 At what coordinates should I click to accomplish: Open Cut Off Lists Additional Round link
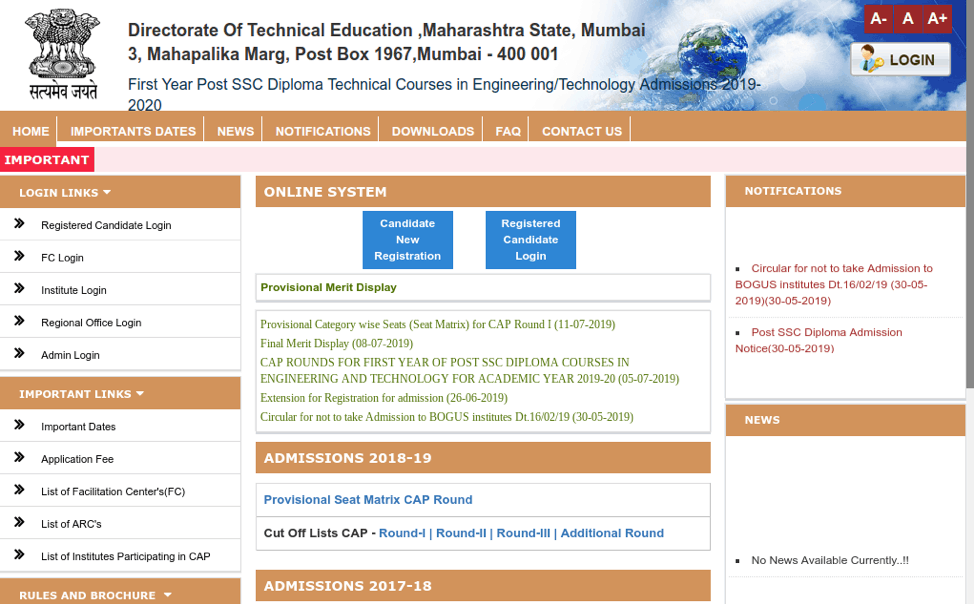point(612,533)
